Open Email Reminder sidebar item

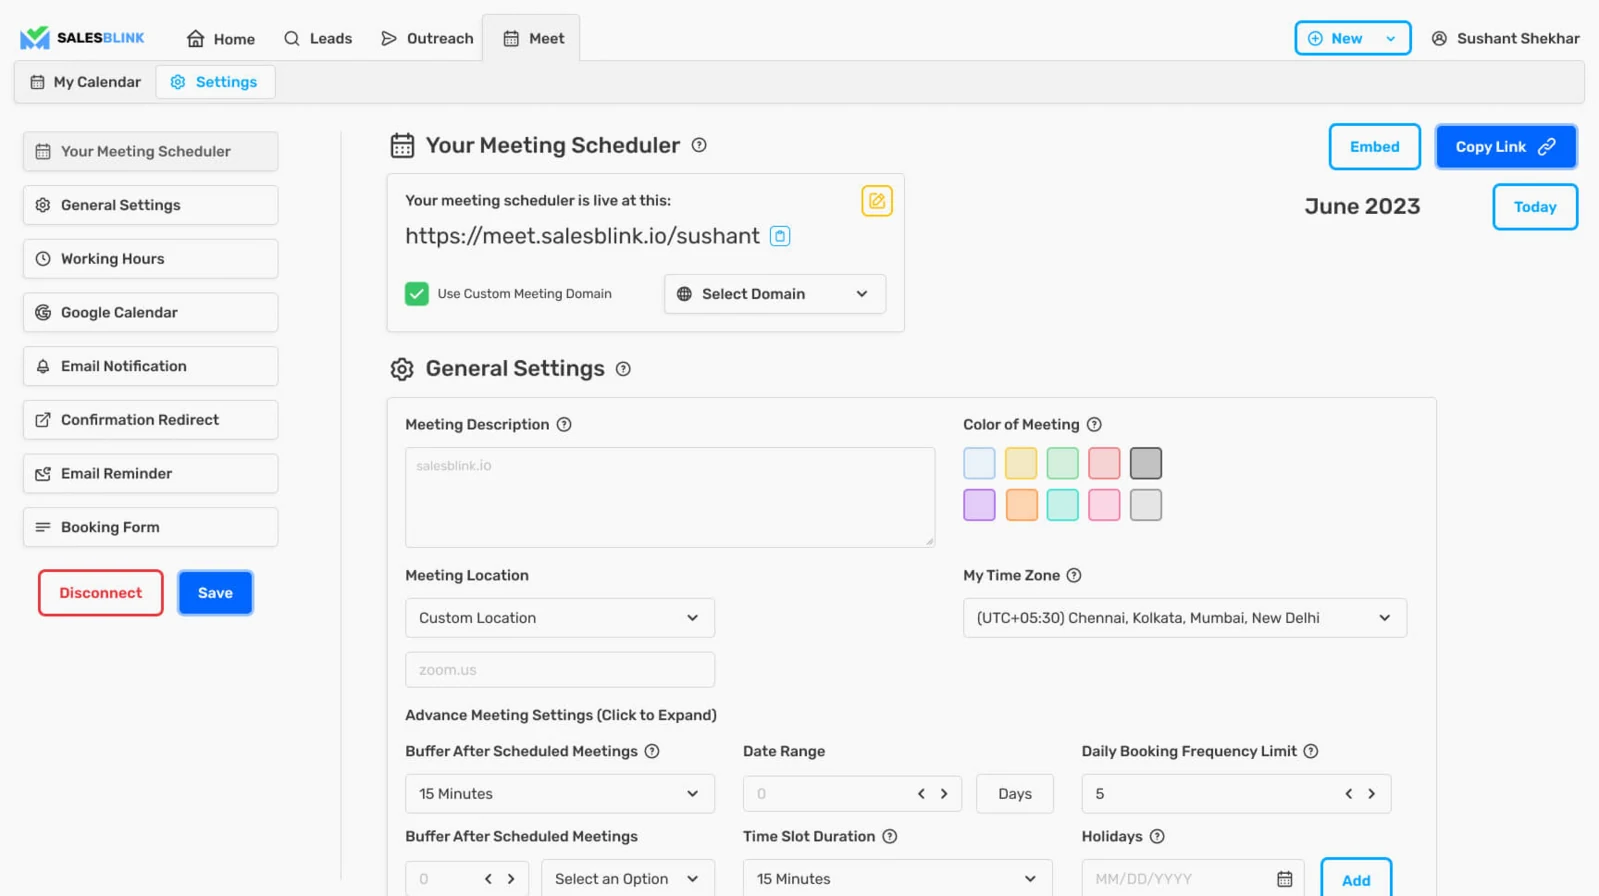click(151, 474)
